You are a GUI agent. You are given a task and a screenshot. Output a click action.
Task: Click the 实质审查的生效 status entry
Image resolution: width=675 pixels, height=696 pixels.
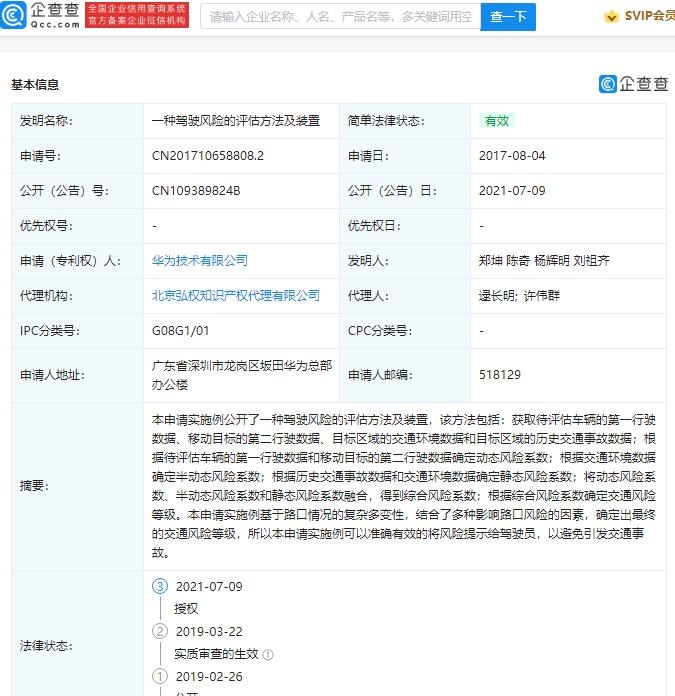(x=216, y=654)
